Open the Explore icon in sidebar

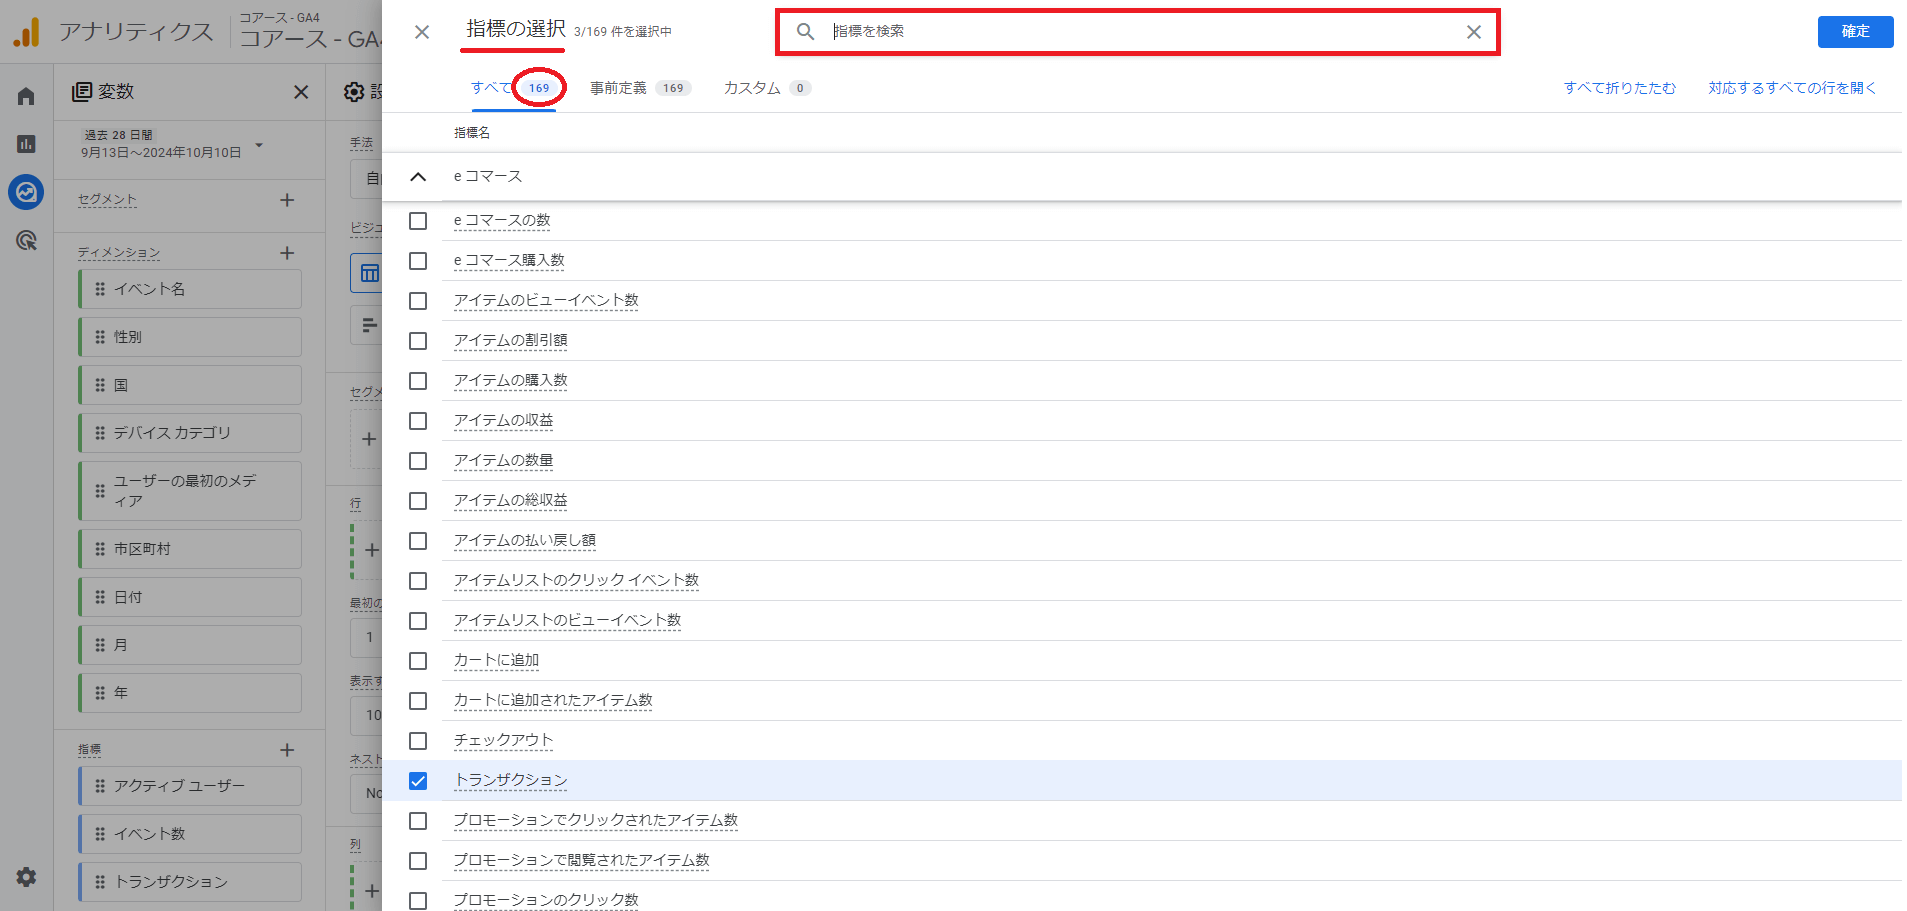point(26,192)
